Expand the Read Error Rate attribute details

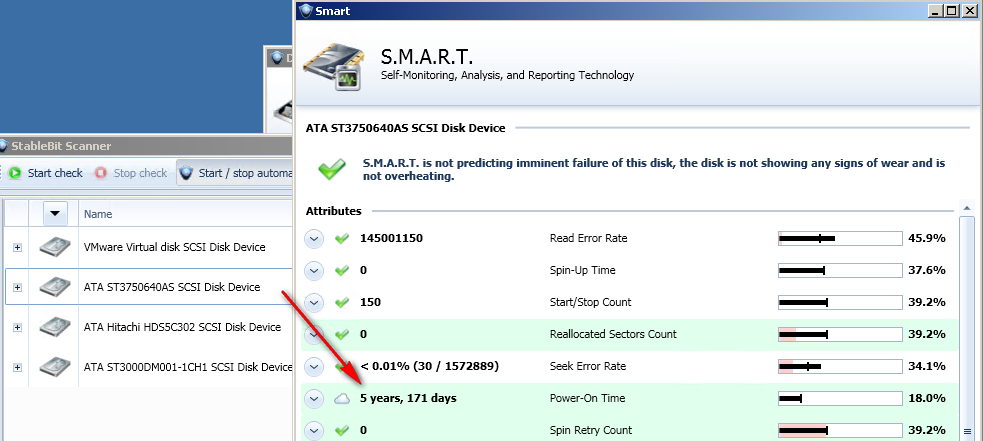(314, 238)
